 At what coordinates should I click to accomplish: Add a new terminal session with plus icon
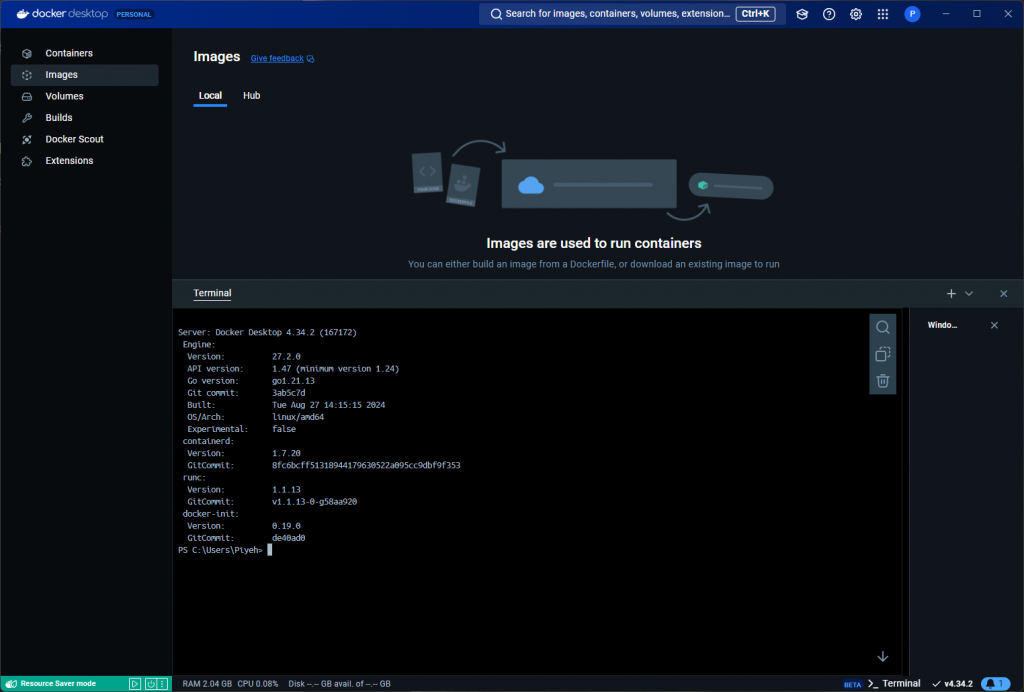[x=951, y=294]
